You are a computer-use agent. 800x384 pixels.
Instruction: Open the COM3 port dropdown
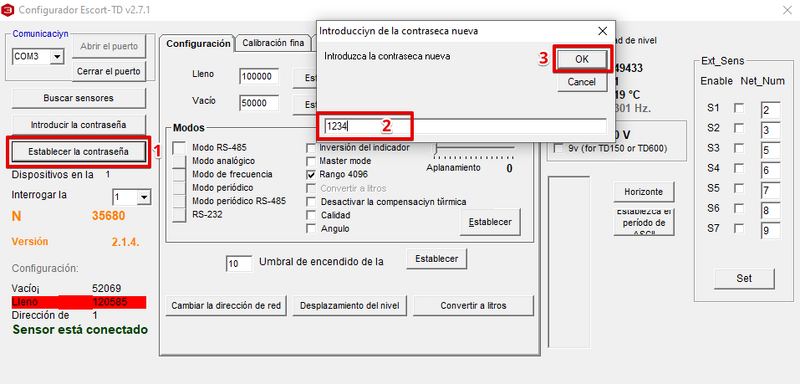(x=57, y=57)
